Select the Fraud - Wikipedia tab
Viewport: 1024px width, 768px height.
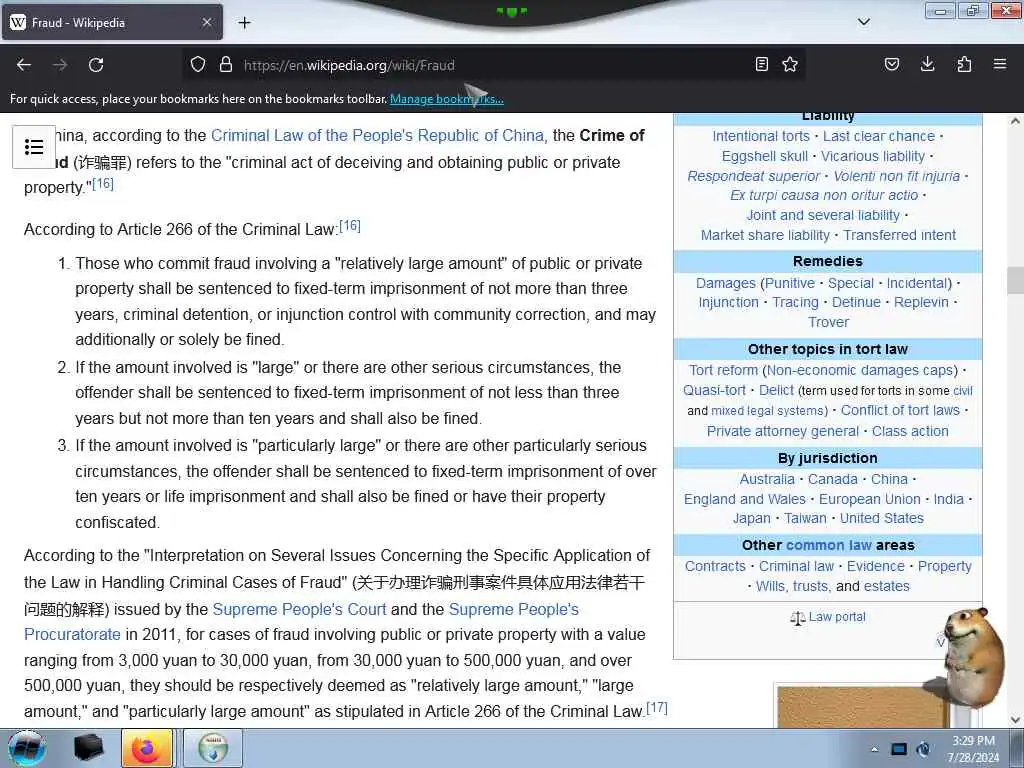click(112, 22)
